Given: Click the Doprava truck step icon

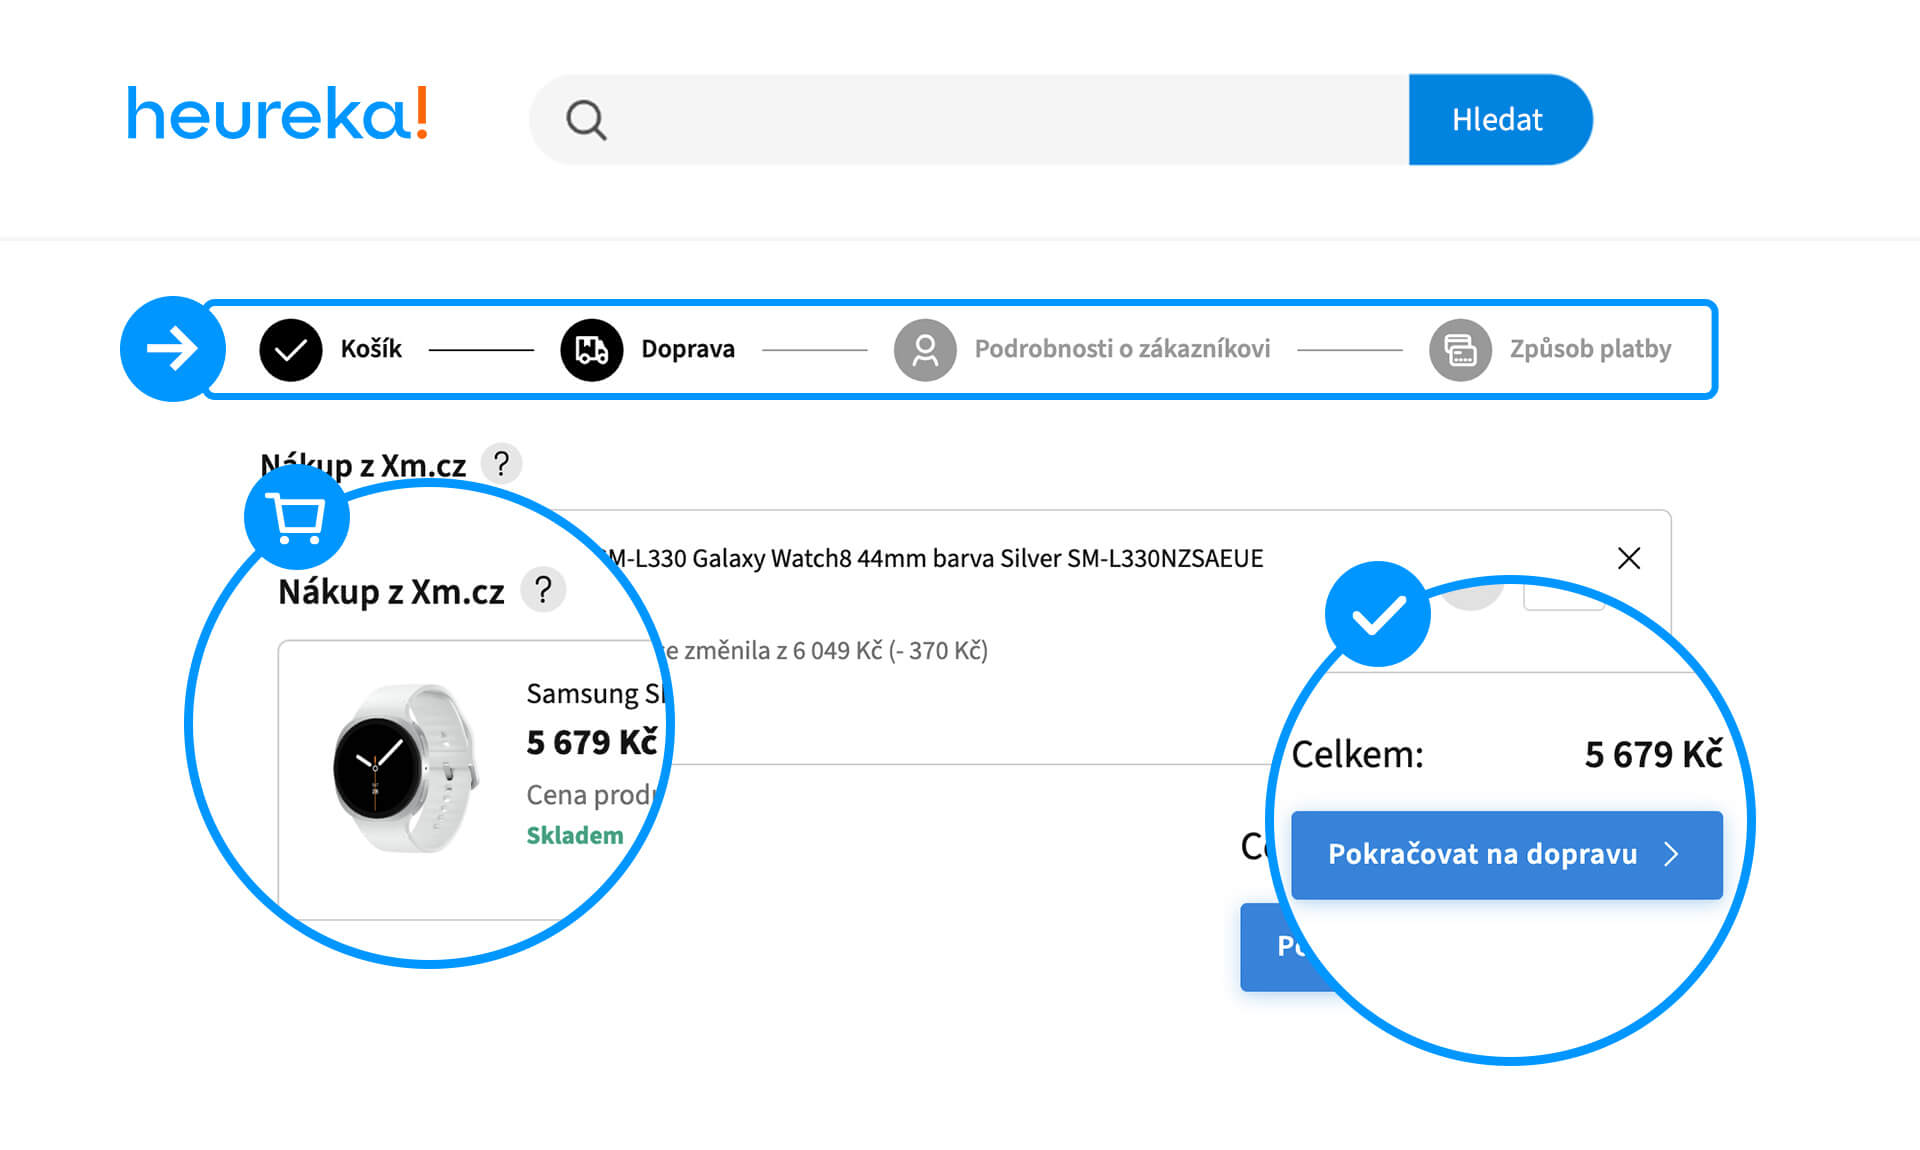Looking at the screenshot, I should click(591, 349).
